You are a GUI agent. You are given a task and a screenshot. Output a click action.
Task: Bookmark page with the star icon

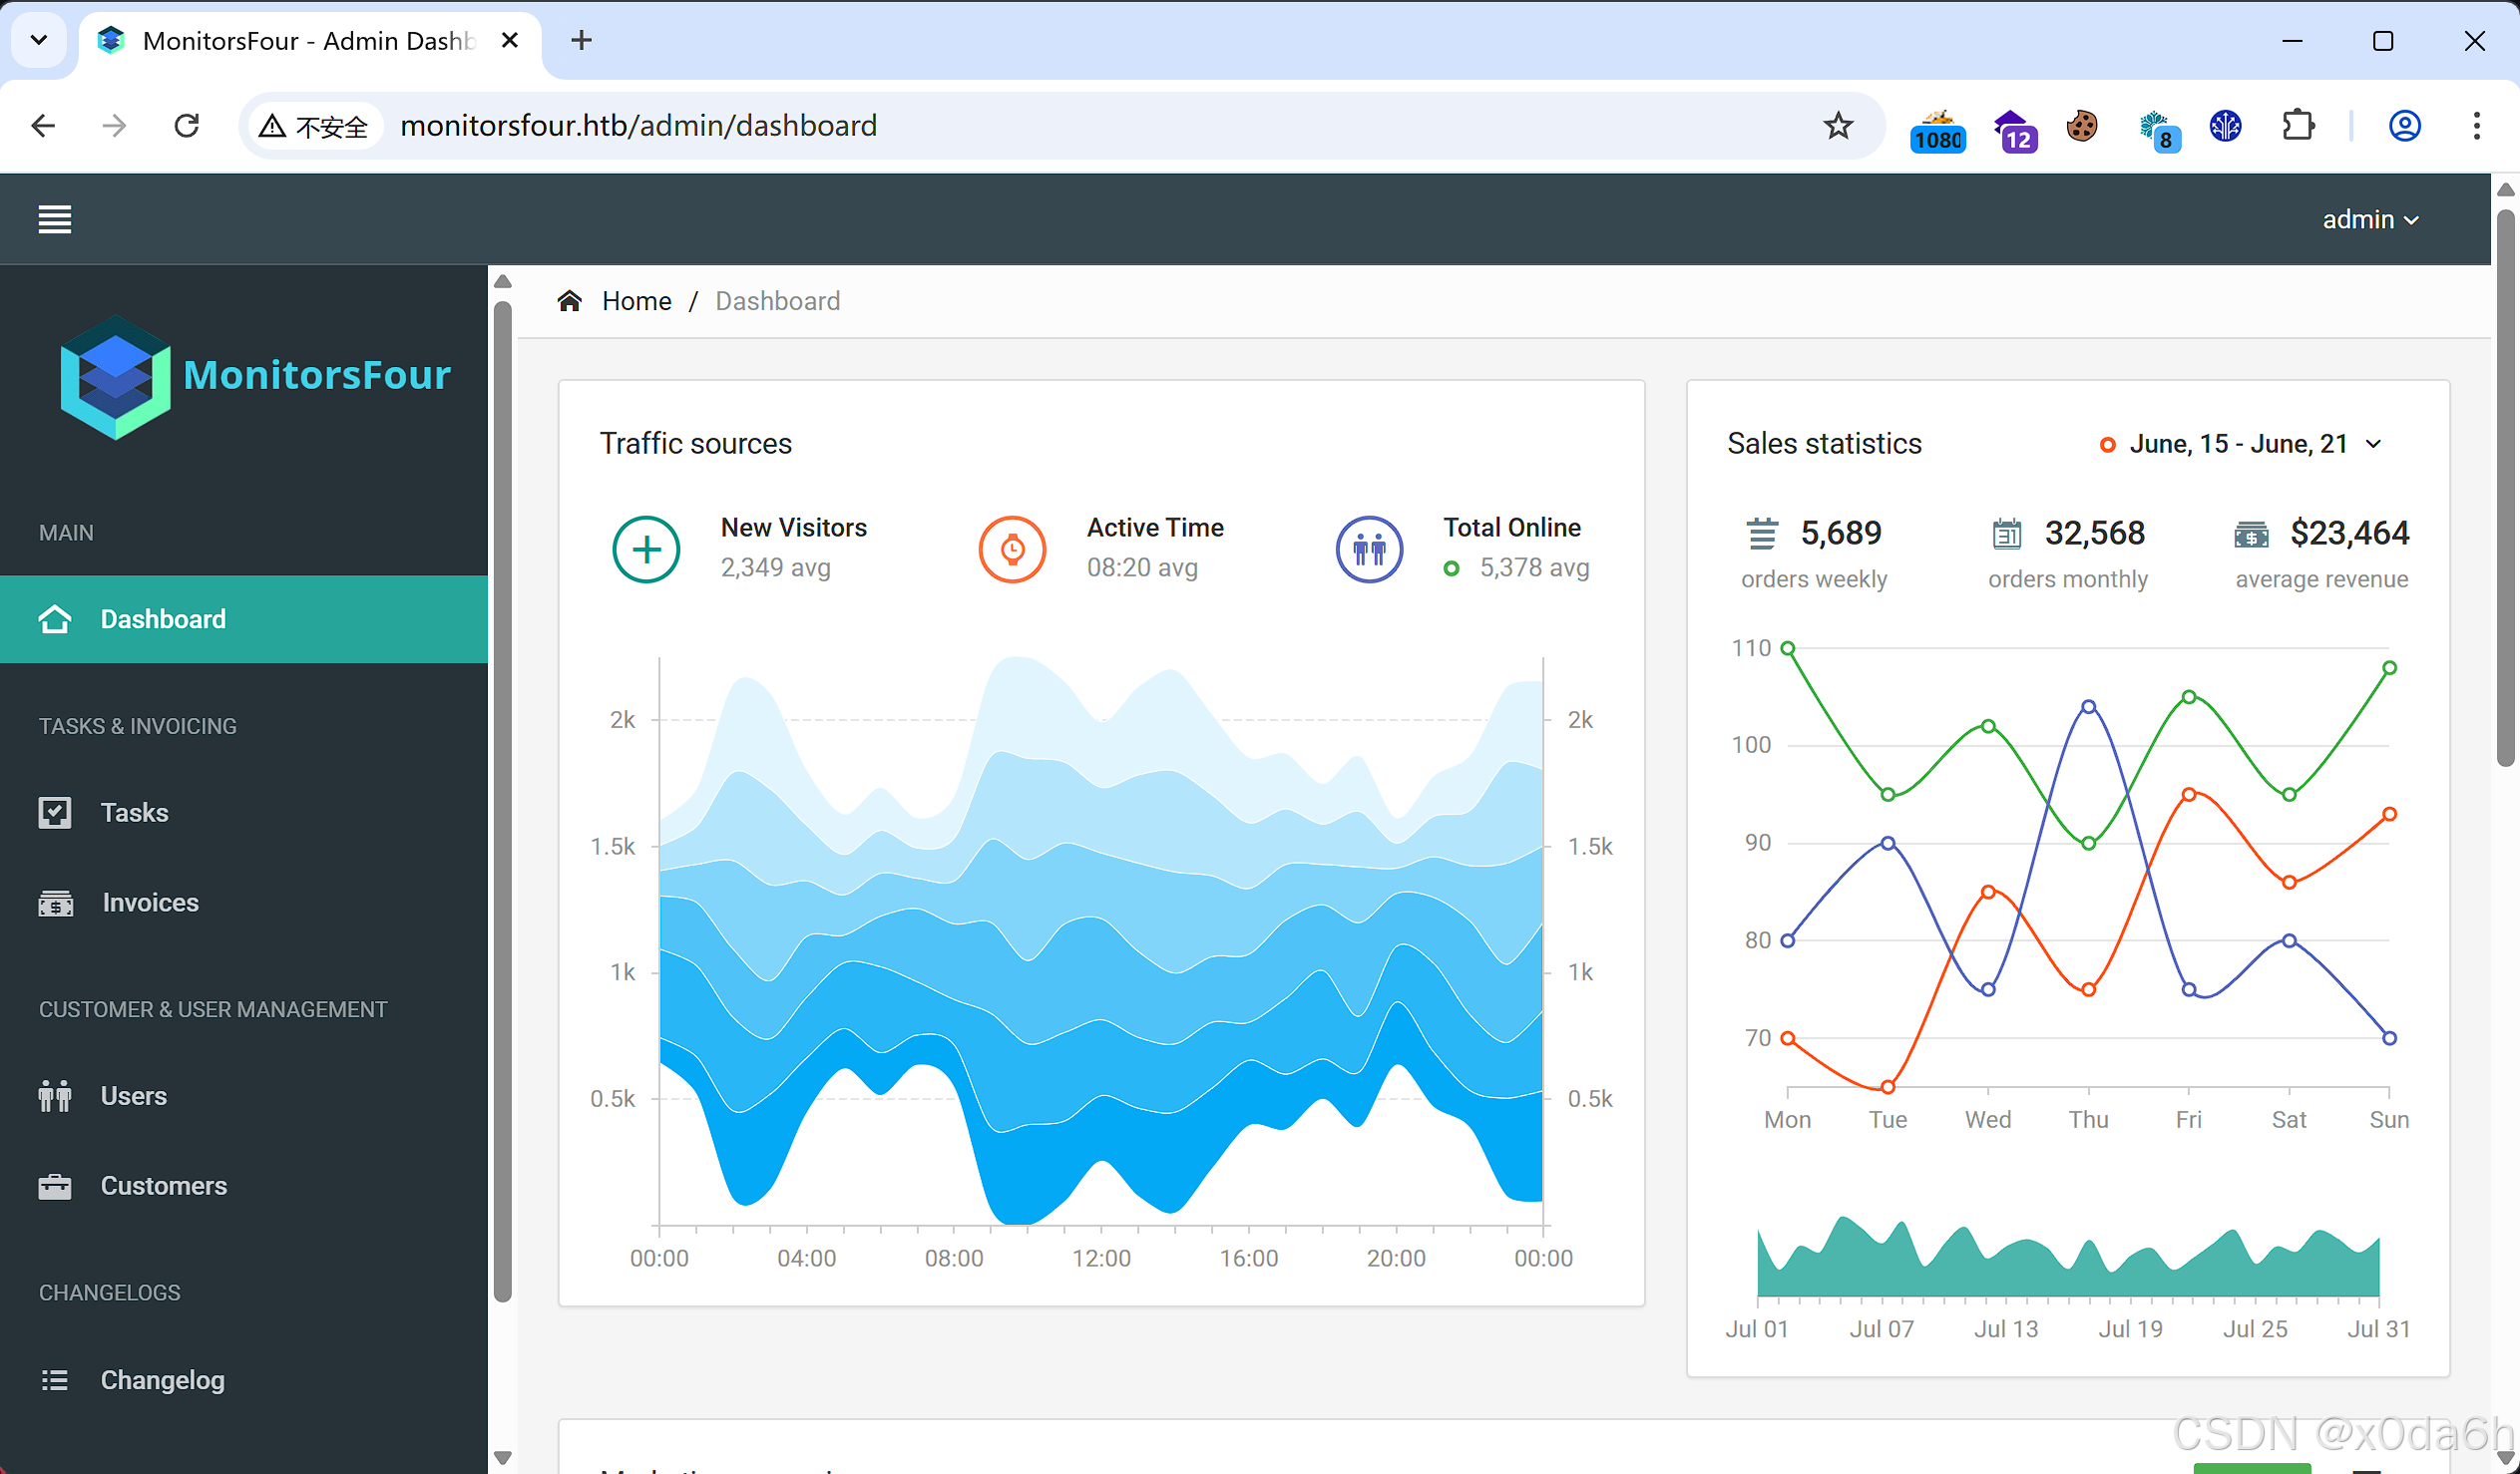click(x=1838, y=126)
